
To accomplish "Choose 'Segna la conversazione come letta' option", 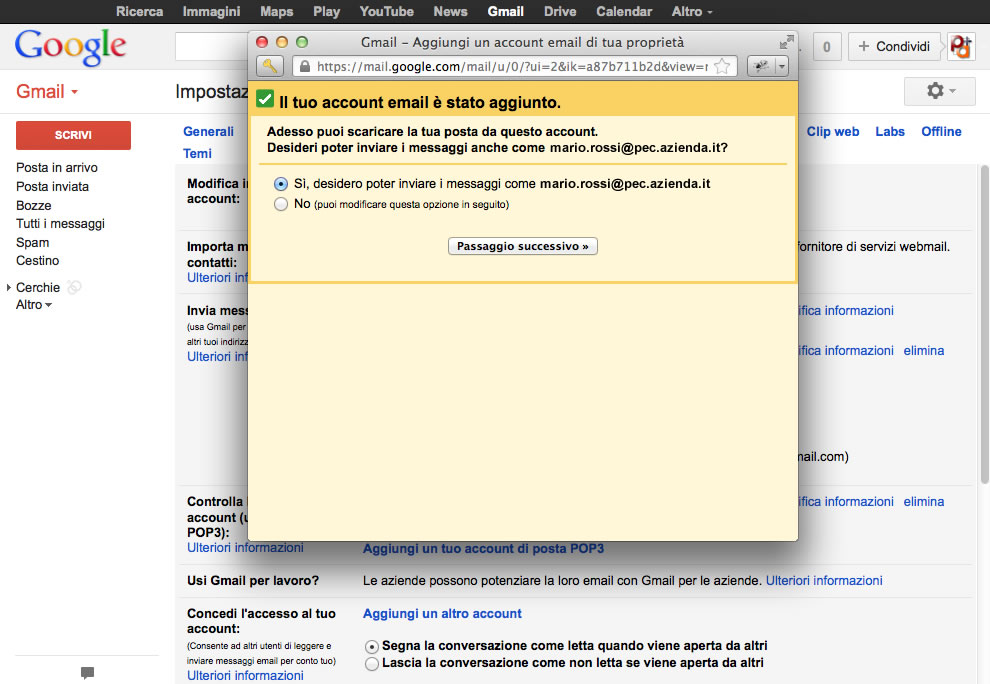I will click(x=372, y=646).
